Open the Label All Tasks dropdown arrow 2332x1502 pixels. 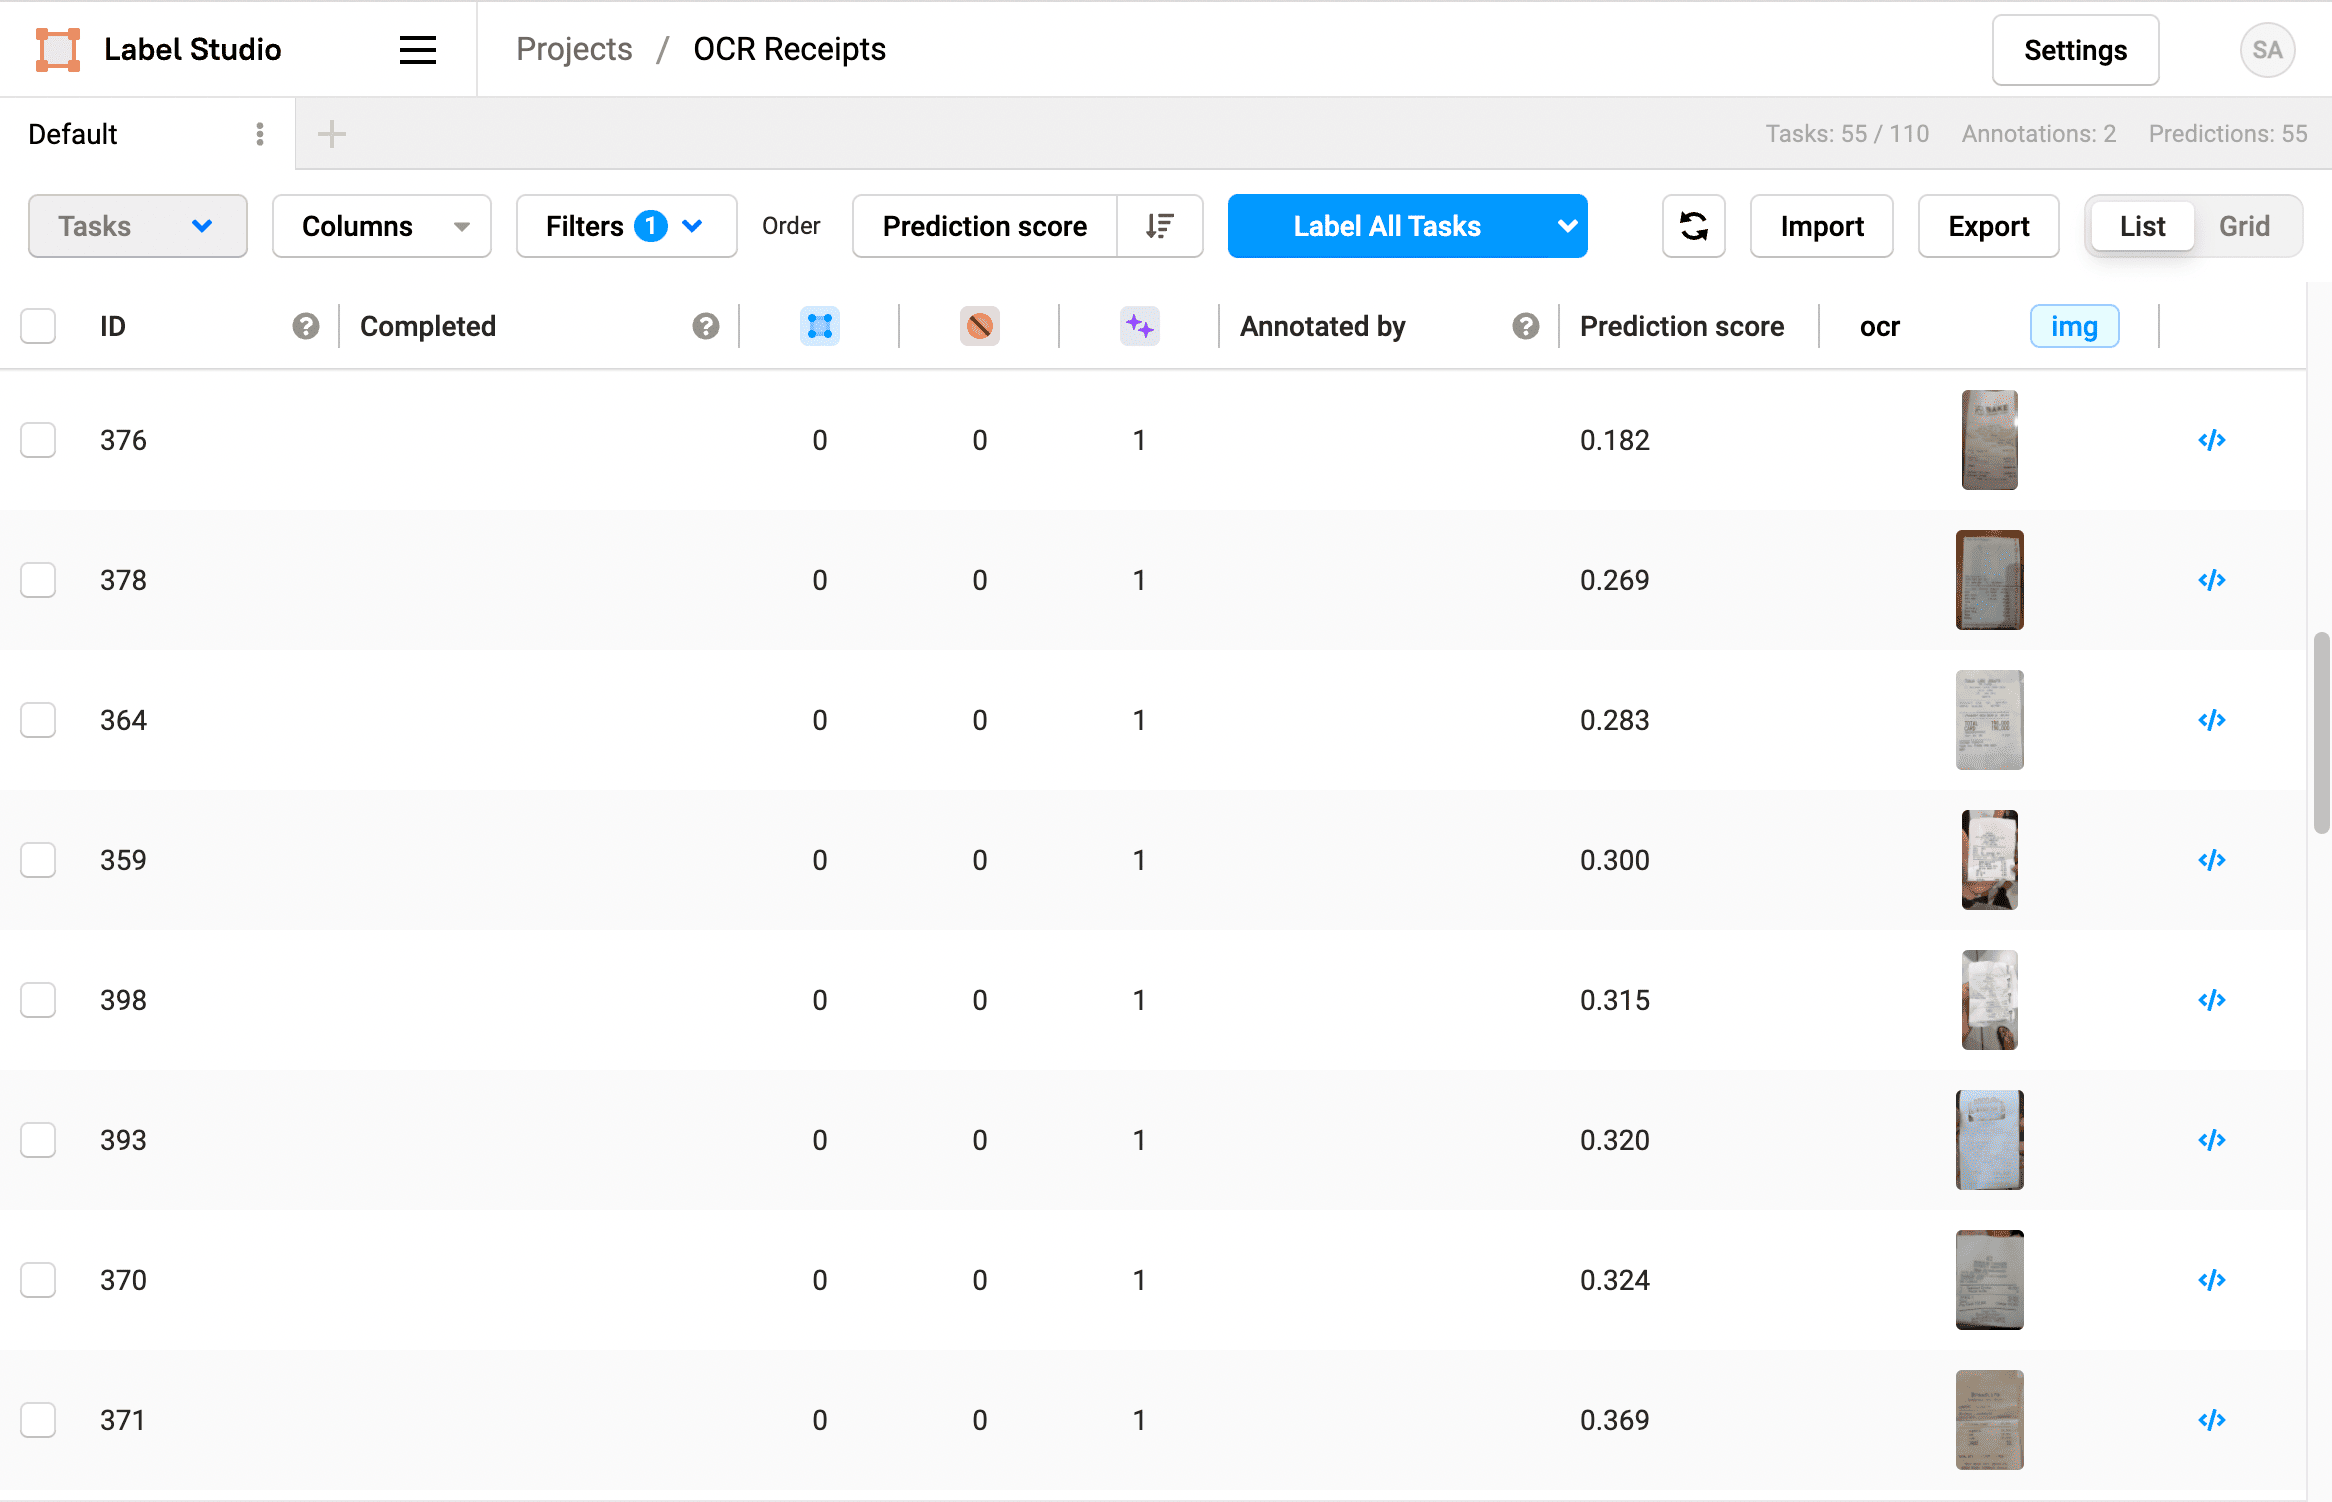click(x=1566, y=226)
